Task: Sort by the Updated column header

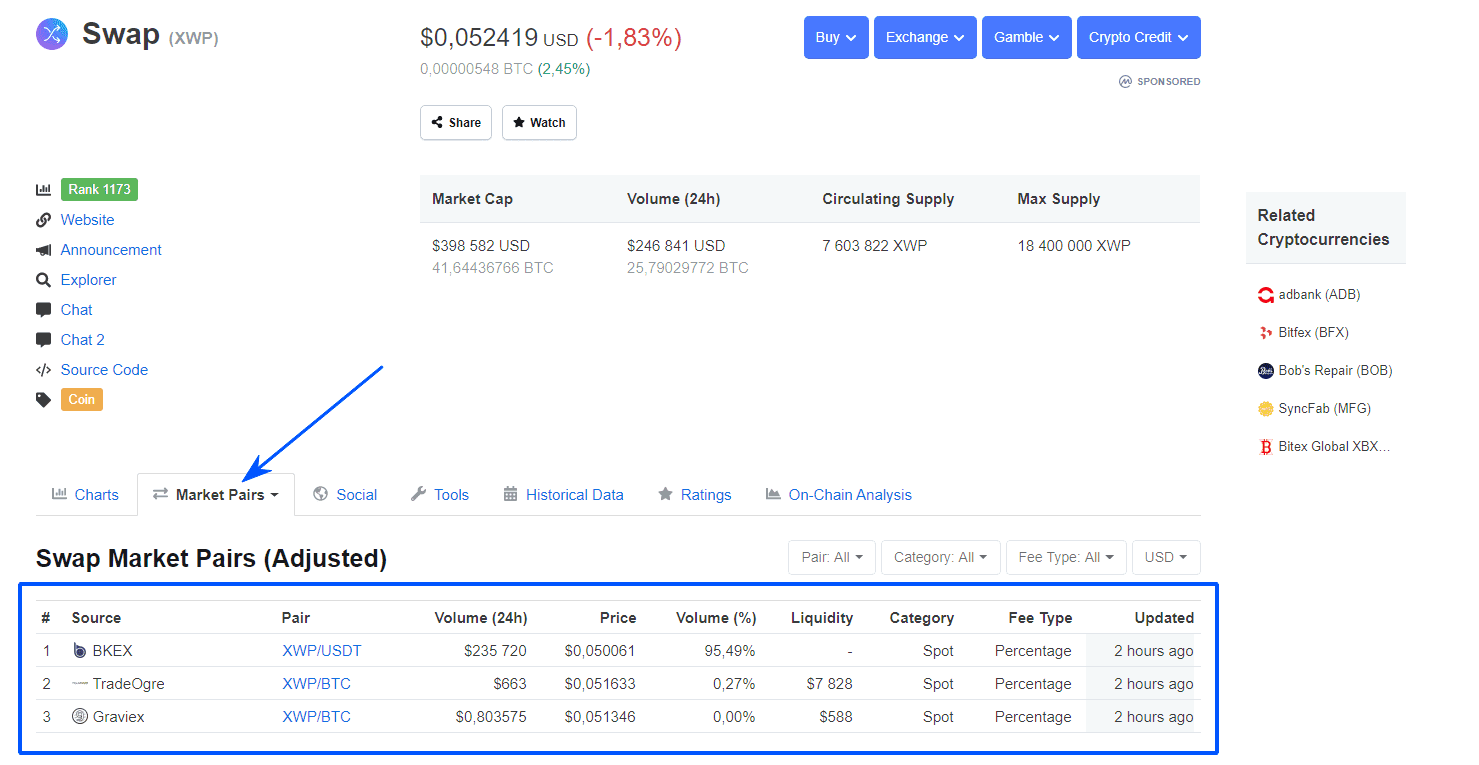Action: (1164, 618)
